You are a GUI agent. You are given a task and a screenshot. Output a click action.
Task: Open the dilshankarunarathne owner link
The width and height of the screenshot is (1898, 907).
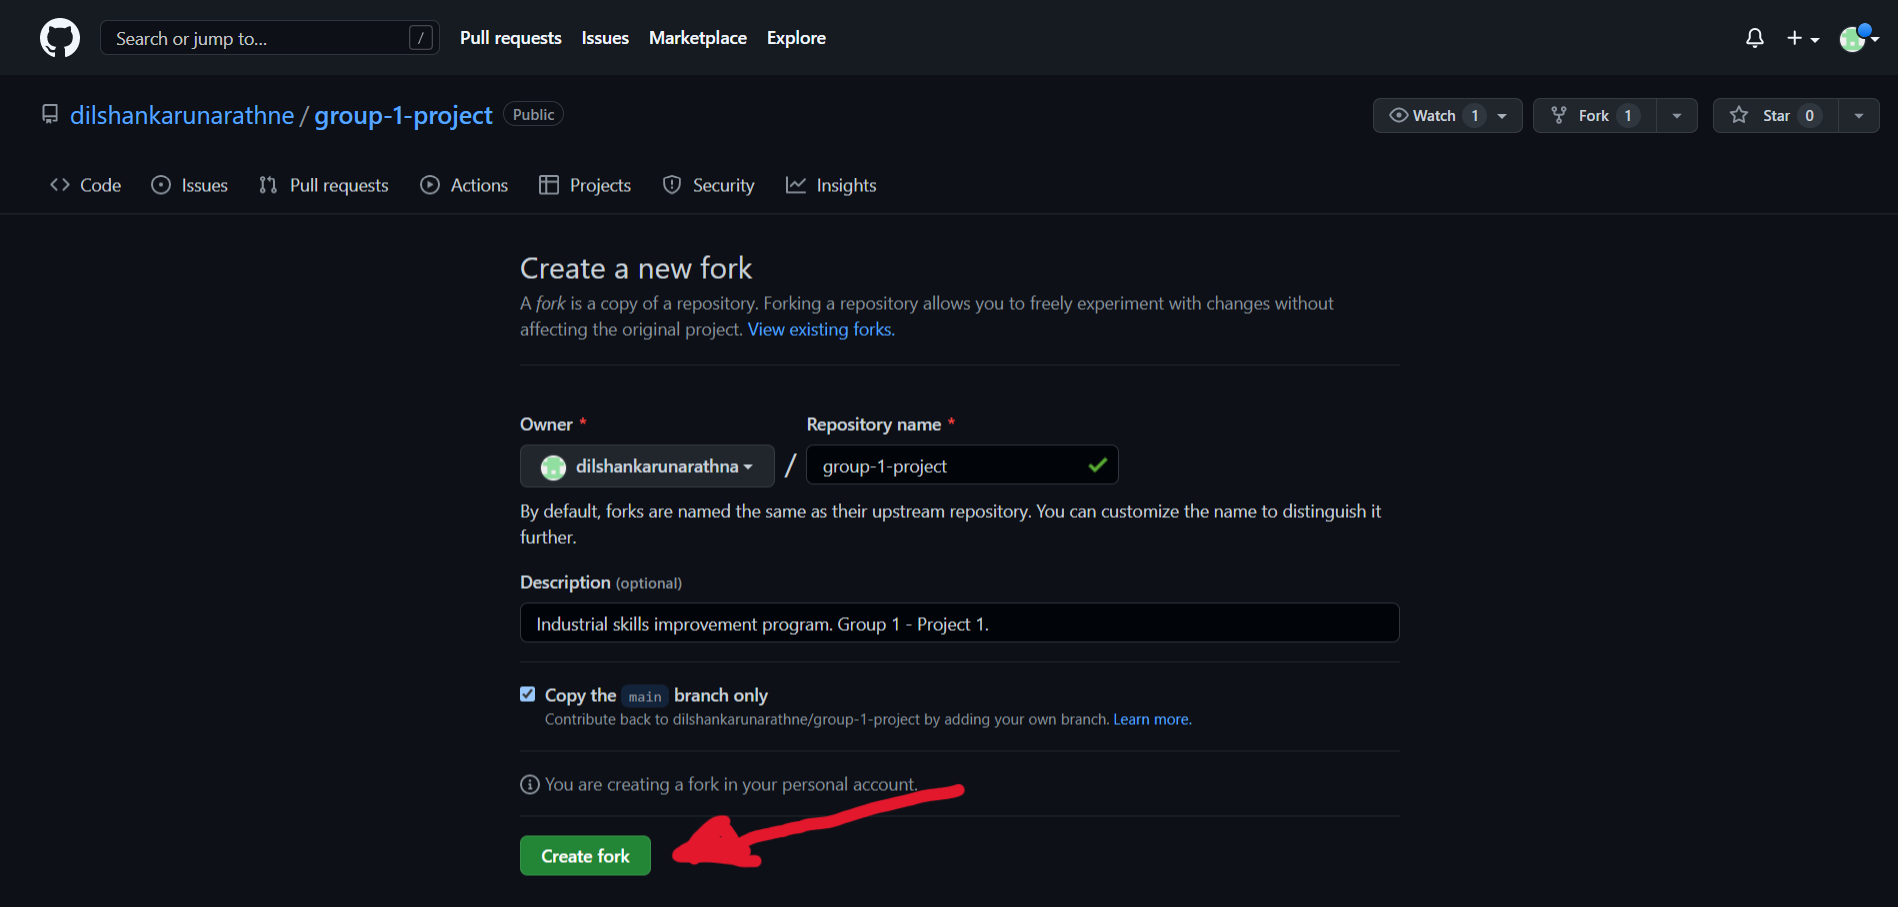(x=182, y=115)
